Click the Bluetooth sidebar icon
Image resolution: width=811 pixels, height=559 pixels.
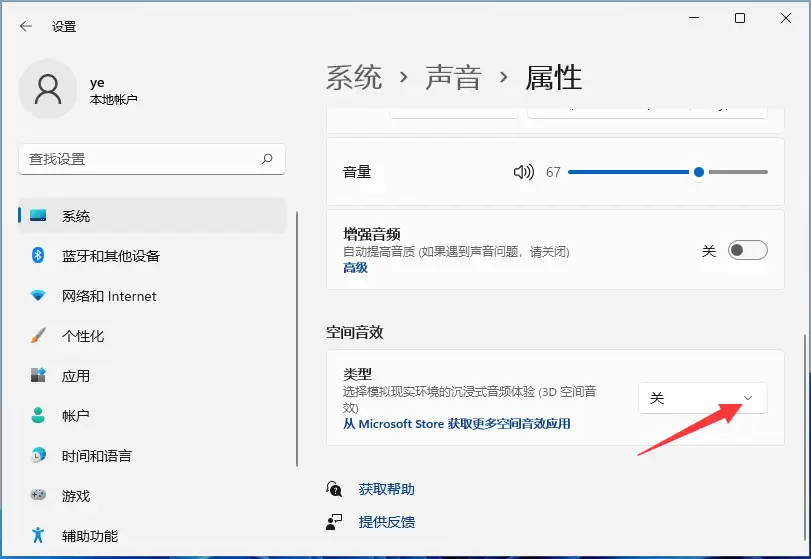click(38, 255)
